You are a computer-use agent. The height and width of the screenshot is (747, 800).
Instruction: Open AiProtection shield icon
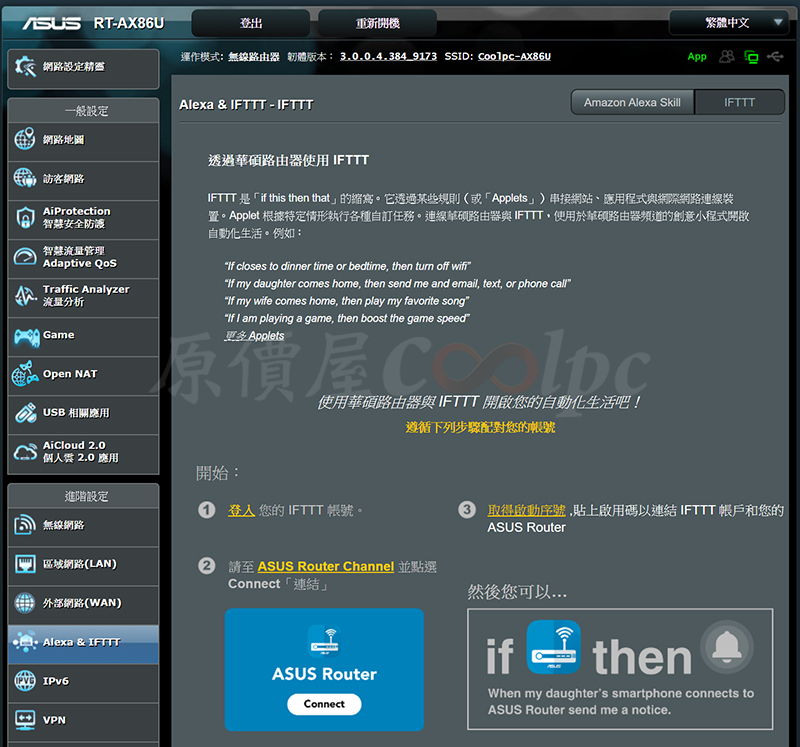click(x=25, y=217)
